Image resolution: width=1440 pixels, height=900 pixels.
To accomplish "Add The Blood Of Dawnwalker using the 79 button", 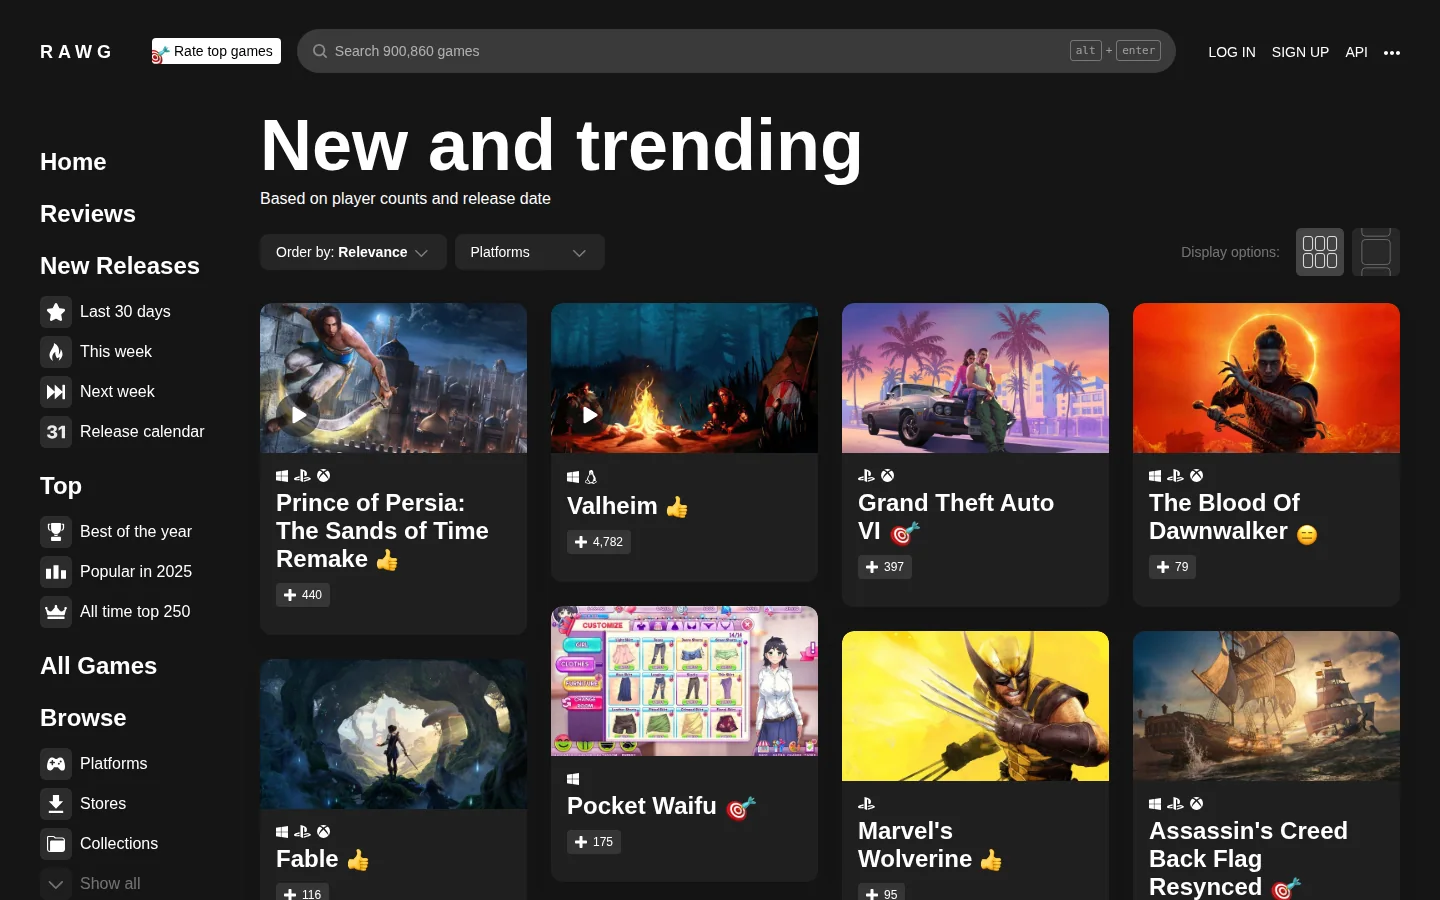I will 1172,567.
